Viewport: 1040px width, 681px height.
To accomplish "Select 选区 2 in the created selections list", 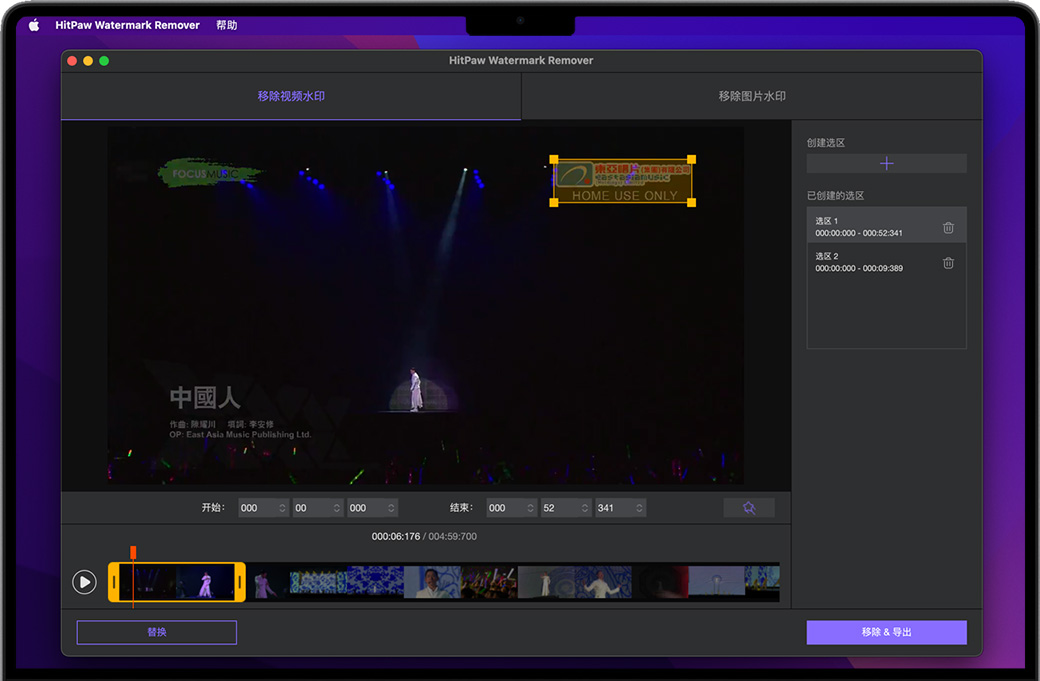I will (870, 262).
